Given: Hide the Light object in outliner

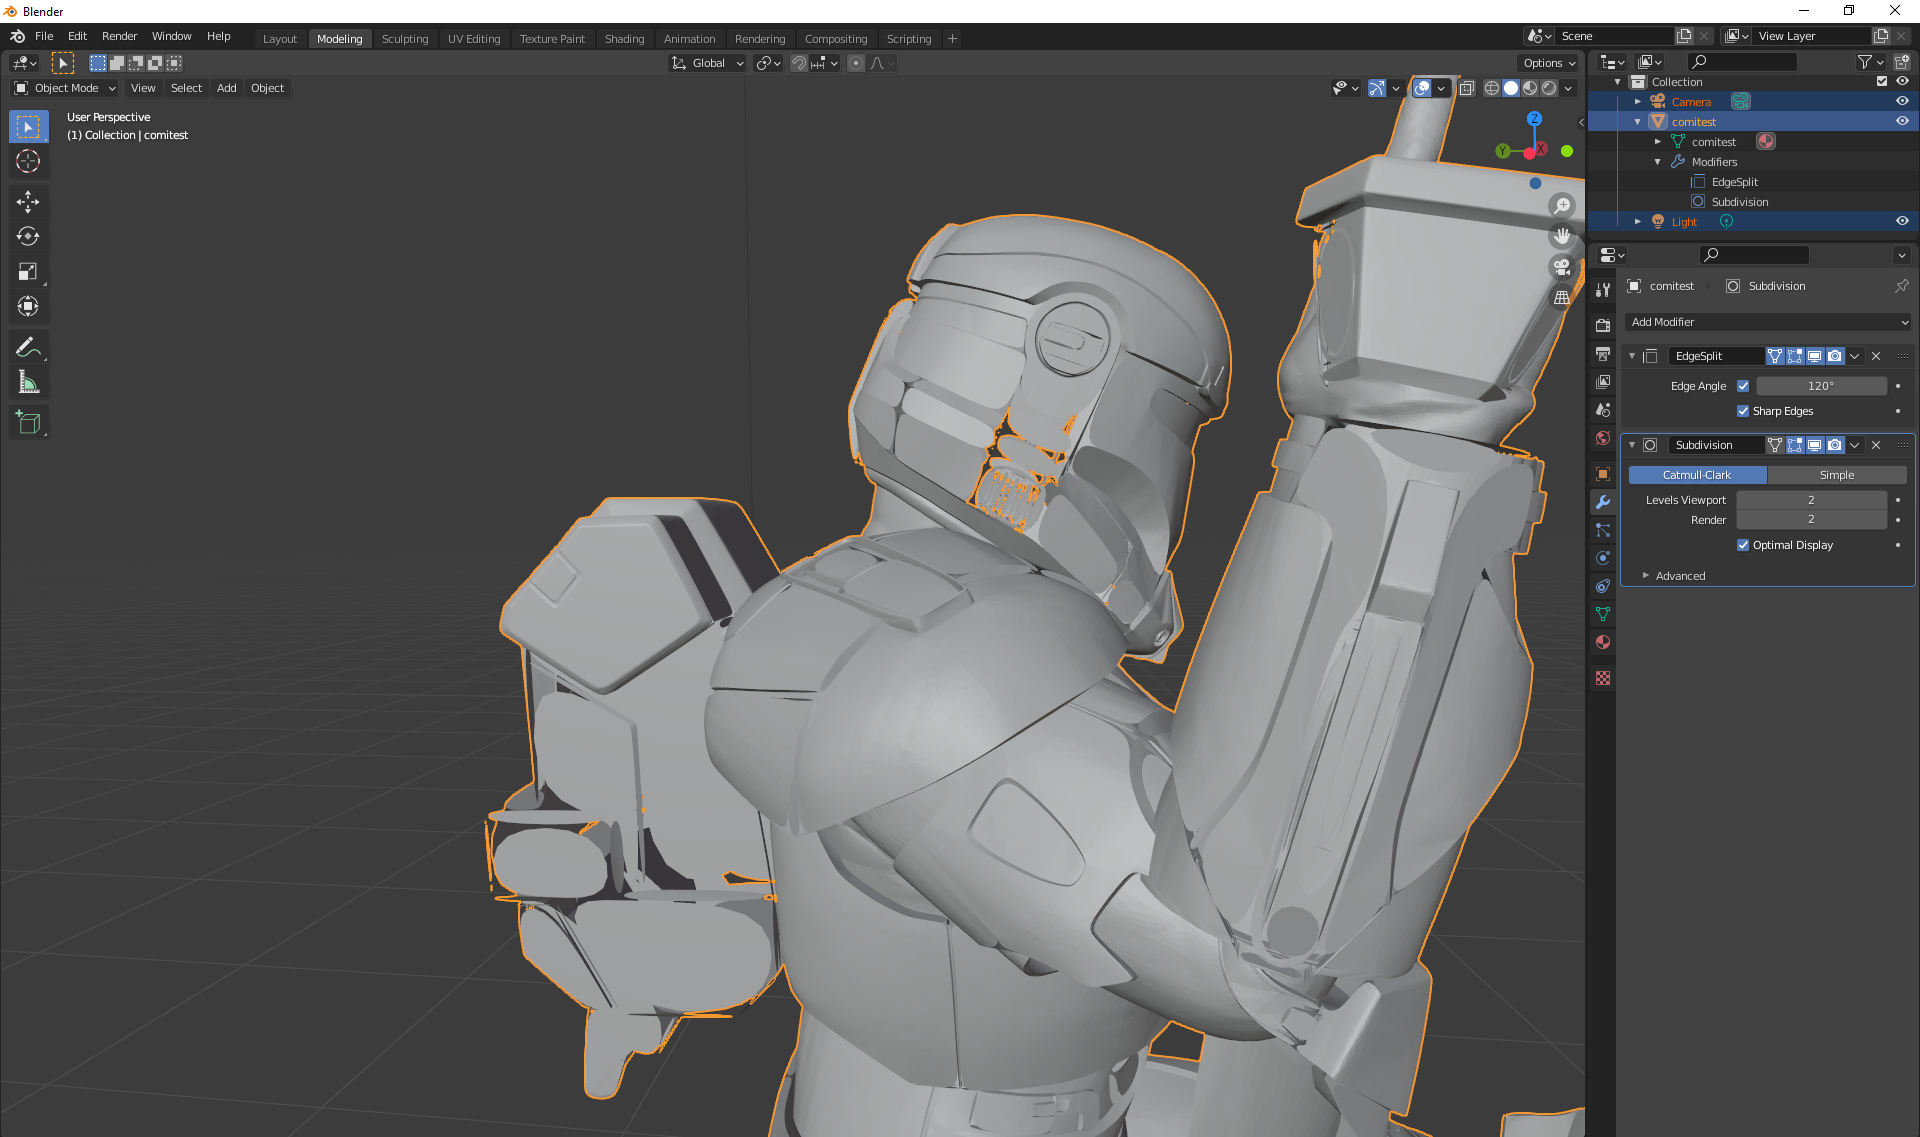Looking at the screenshot, I should tap(1902, 222).
